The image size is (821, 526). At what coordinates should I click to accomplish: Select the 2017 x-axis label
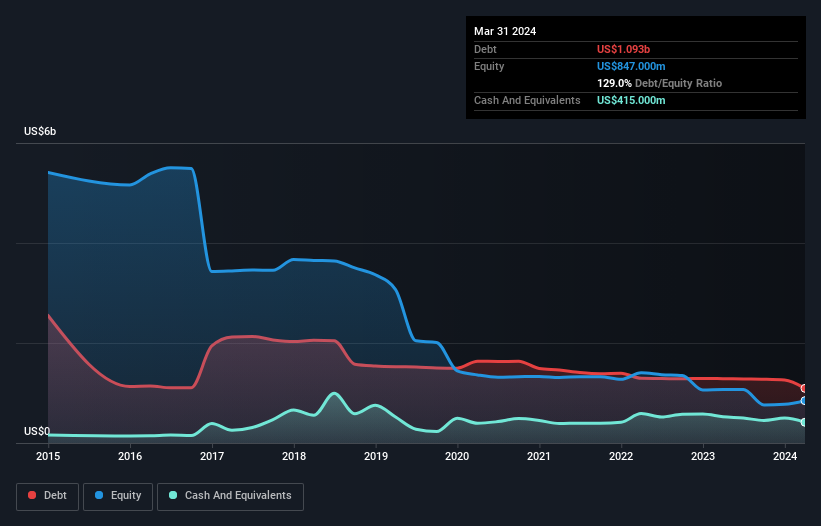(212, 456)
